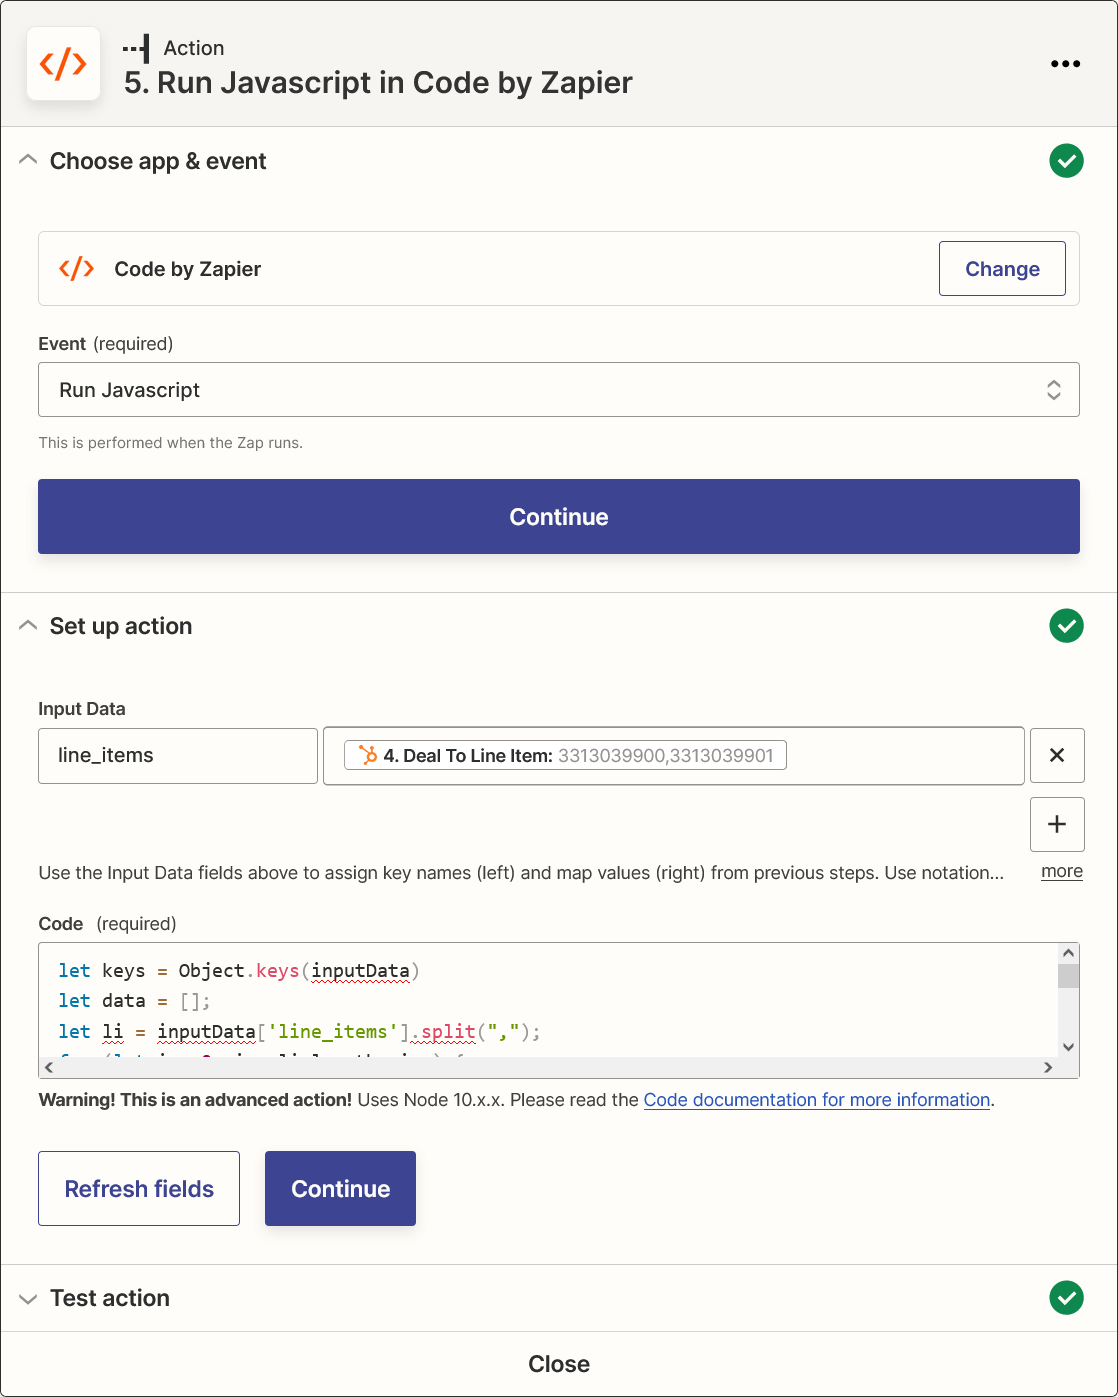1118x1397 pixels.
Task: Open the Event dropdown showing Run Javascript
Action: click(558, 390)
